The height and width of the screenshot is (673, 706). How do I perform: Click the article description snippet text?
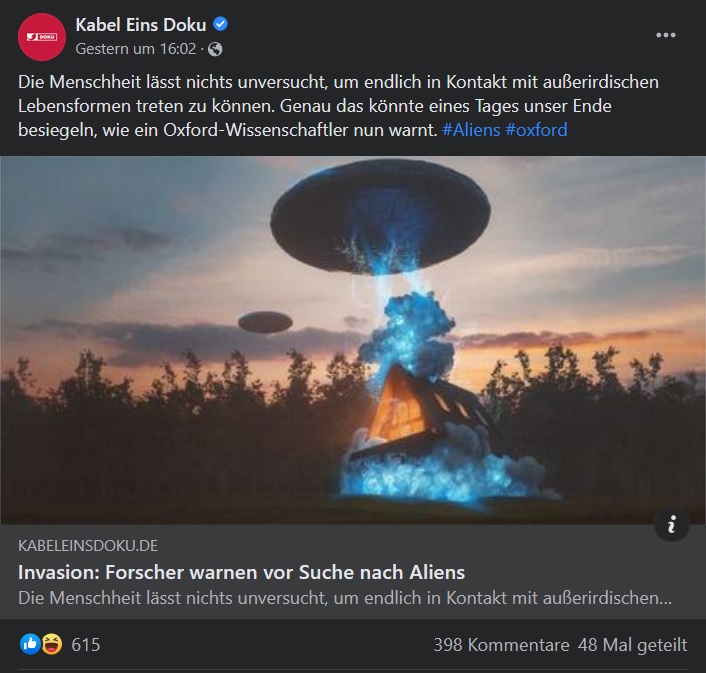coord(345,598)
